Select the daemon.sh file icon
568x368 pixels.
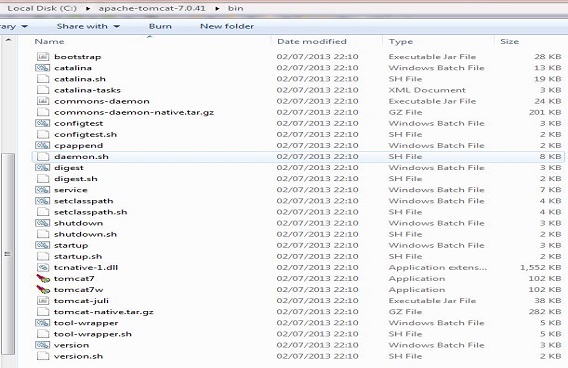click(x=43, y=156)
